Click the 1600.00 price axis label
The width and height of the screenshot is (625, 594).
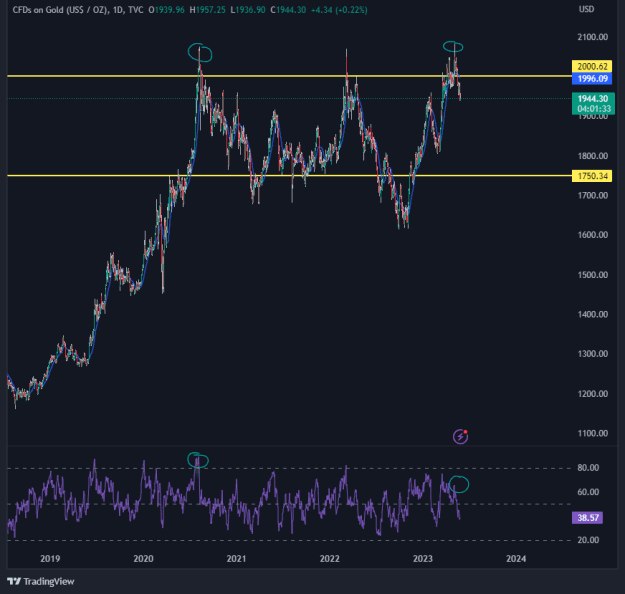pyautogui.click(x=593, y=235)
